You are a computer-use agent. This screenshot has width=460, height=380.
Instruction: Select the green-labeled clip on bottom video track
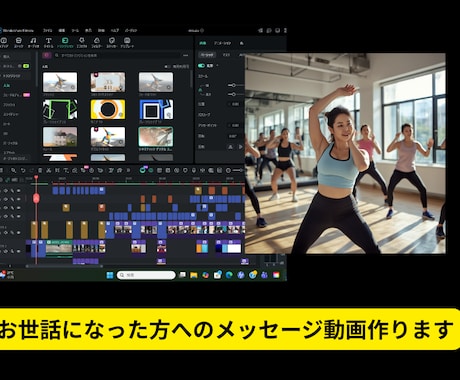pyautogui.click(x=59, y=248)
